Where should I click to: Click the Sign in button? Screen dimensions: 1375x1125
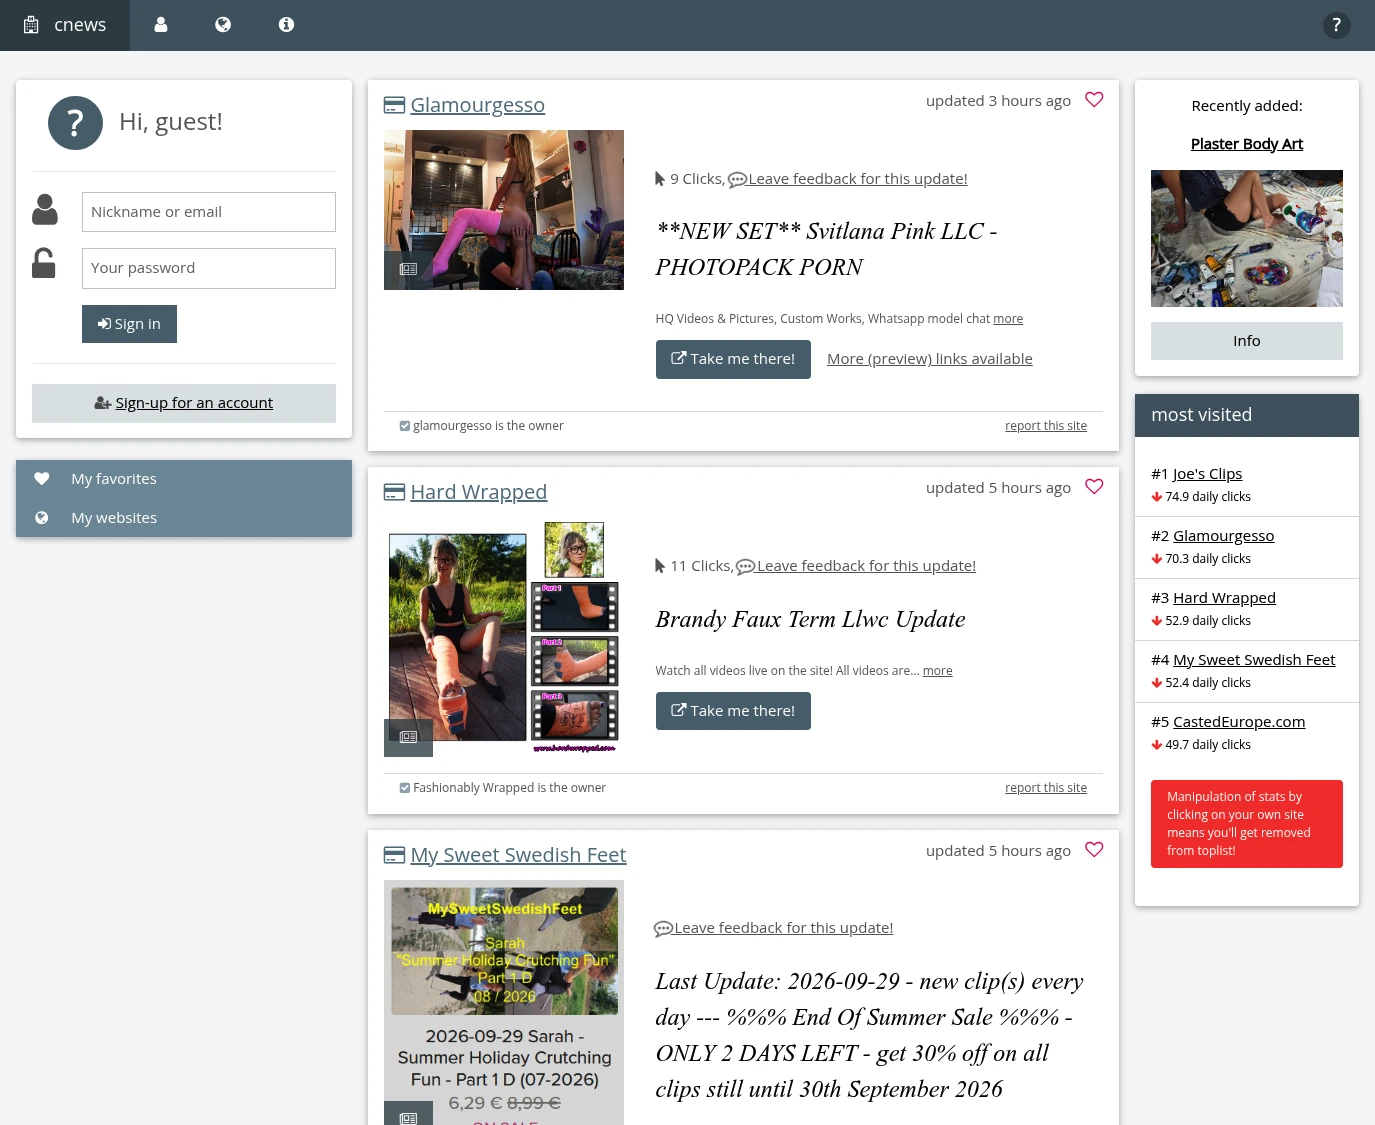[x=129, y=324]
